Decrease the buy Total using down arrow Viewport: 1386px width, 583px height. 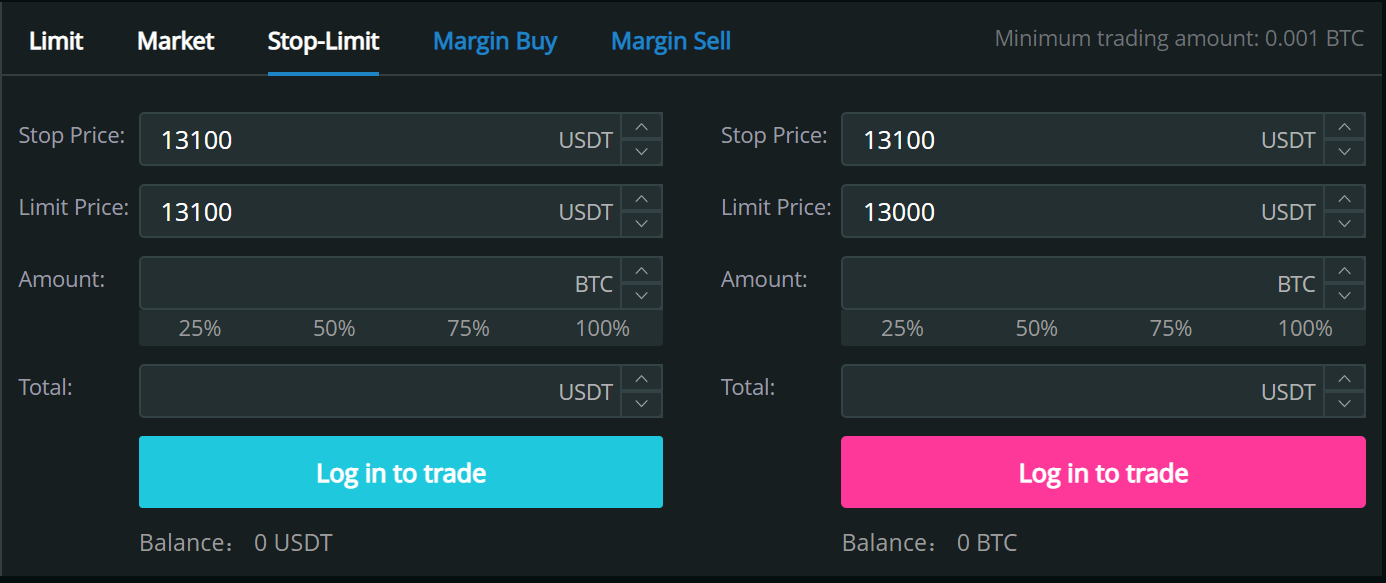click(642, 403)
